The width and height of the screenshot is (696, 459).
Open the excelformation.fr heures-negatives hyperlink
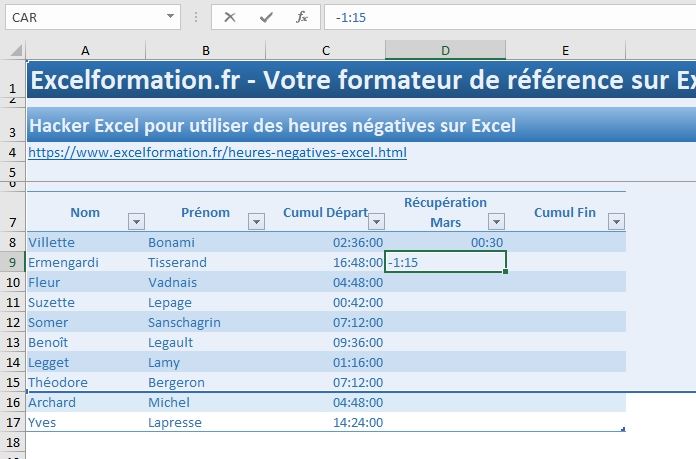click(x=217, y=153)
